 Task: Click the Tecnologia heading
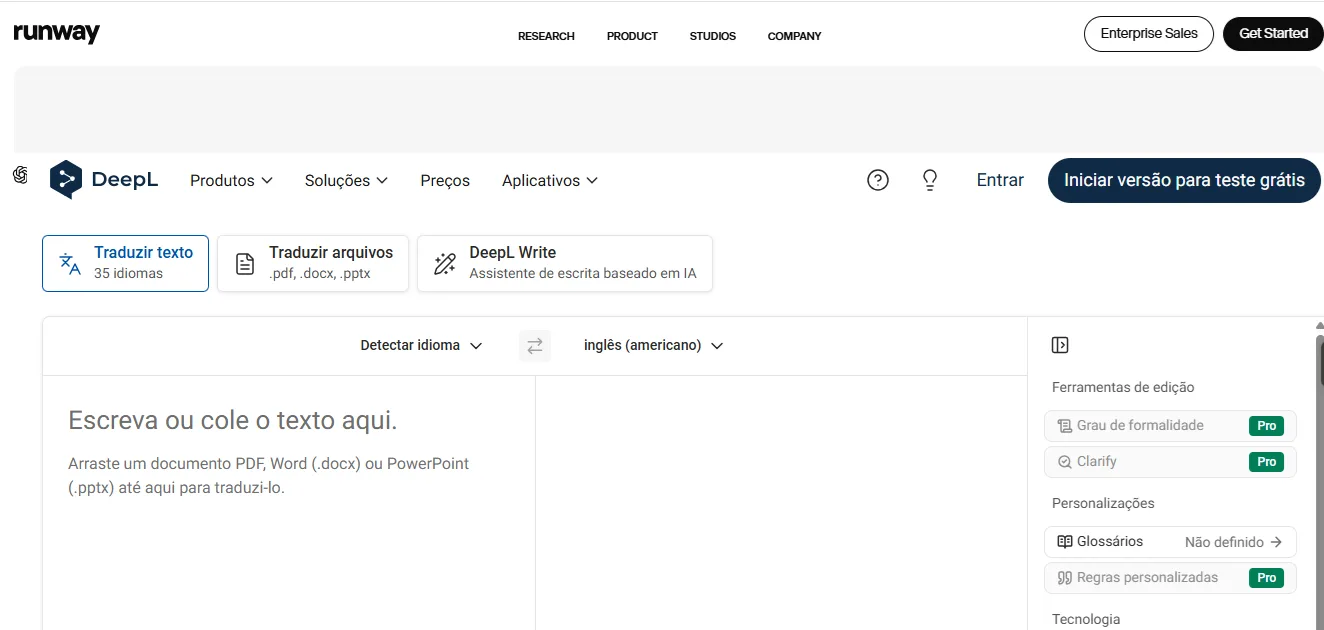pos(1086,619)
